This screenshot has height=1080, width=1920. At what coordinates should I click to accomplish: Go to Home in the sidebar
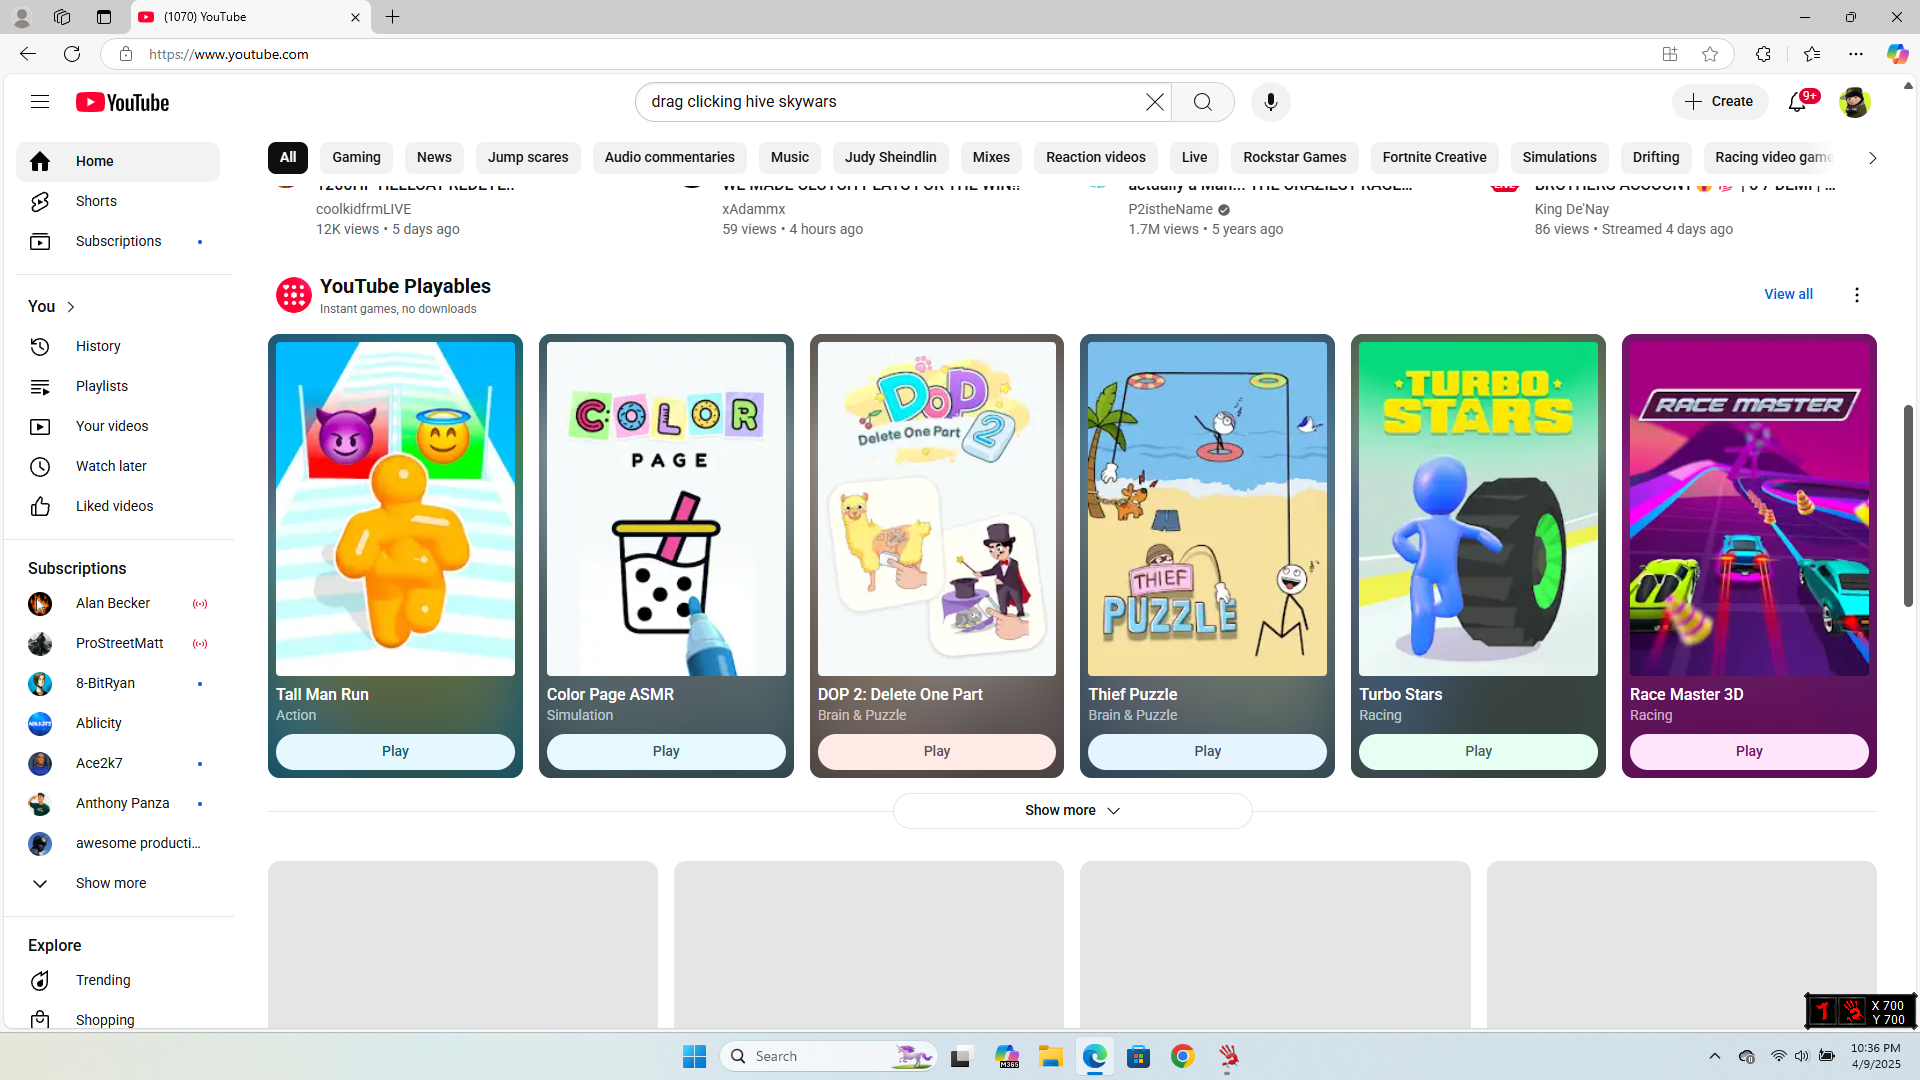coord(118,162)
